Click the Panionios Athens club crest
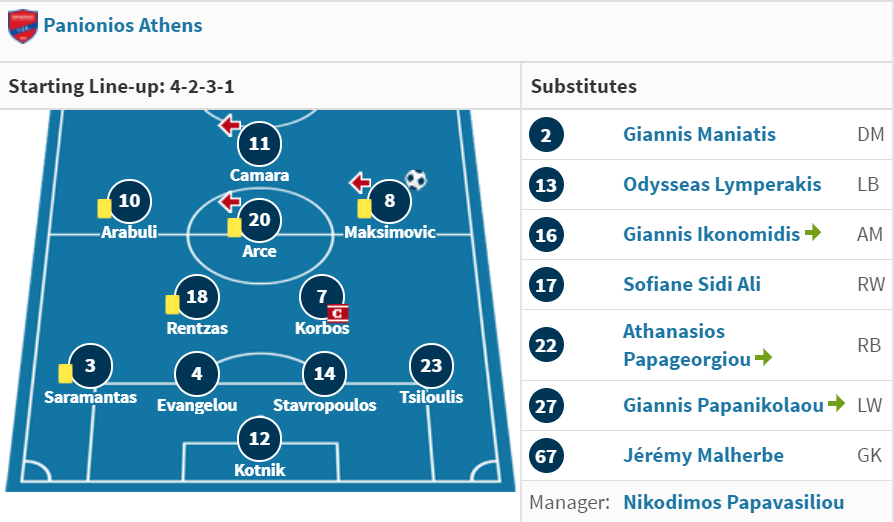This screenshot has height=522, width=894. (23, 26)
